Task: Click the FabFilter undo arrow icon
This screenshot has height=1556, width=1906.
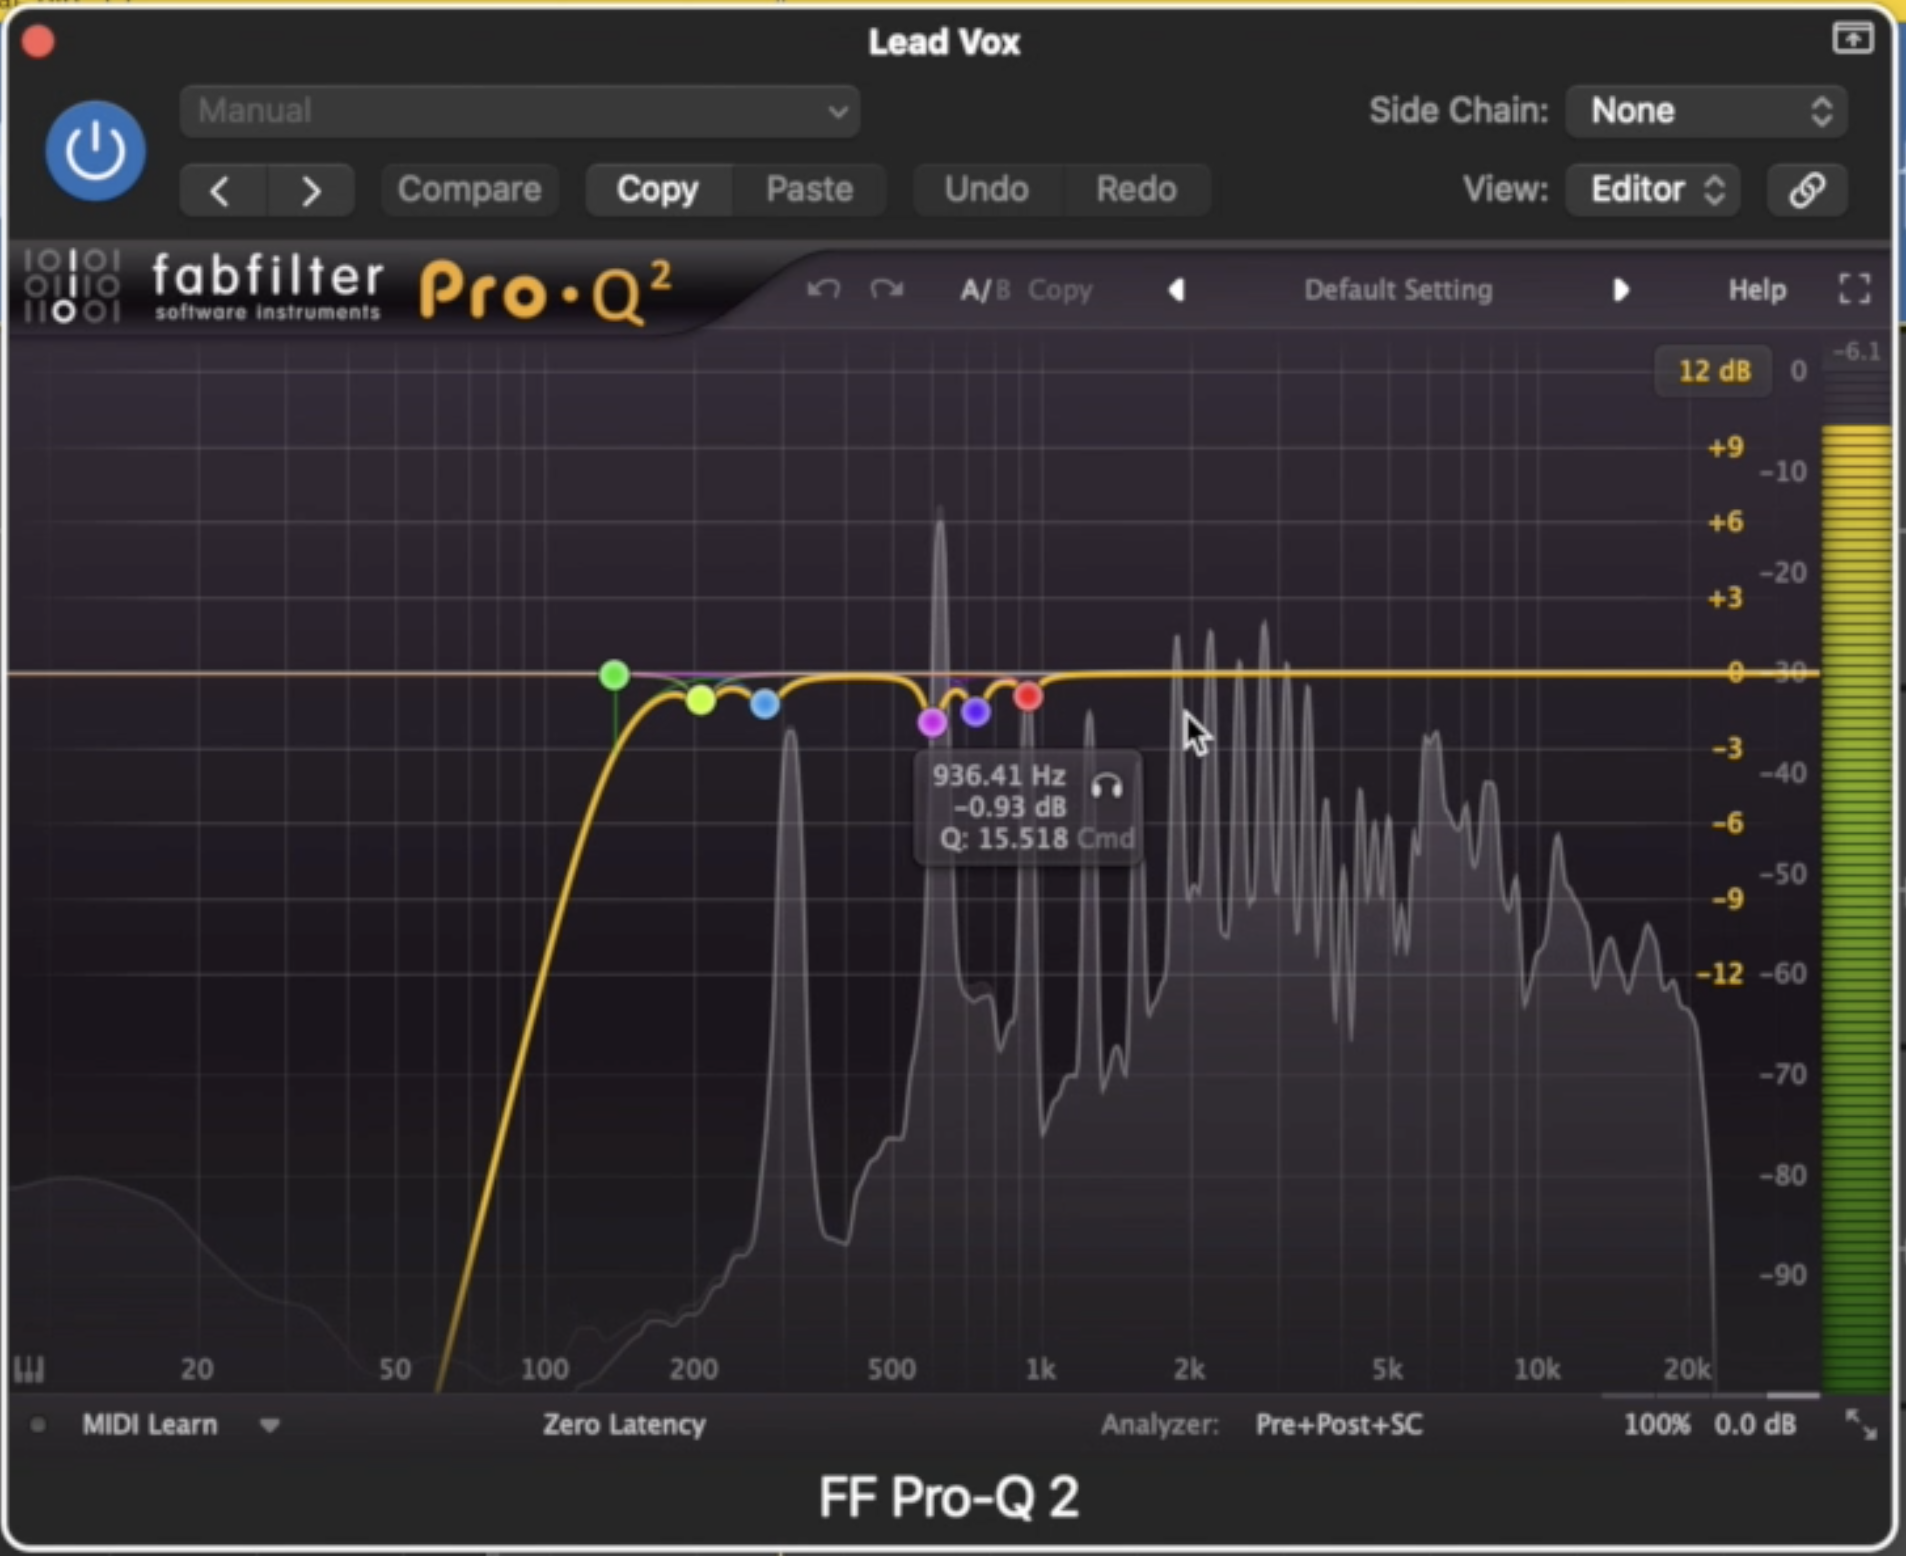Action: click(x=824, y=290)
